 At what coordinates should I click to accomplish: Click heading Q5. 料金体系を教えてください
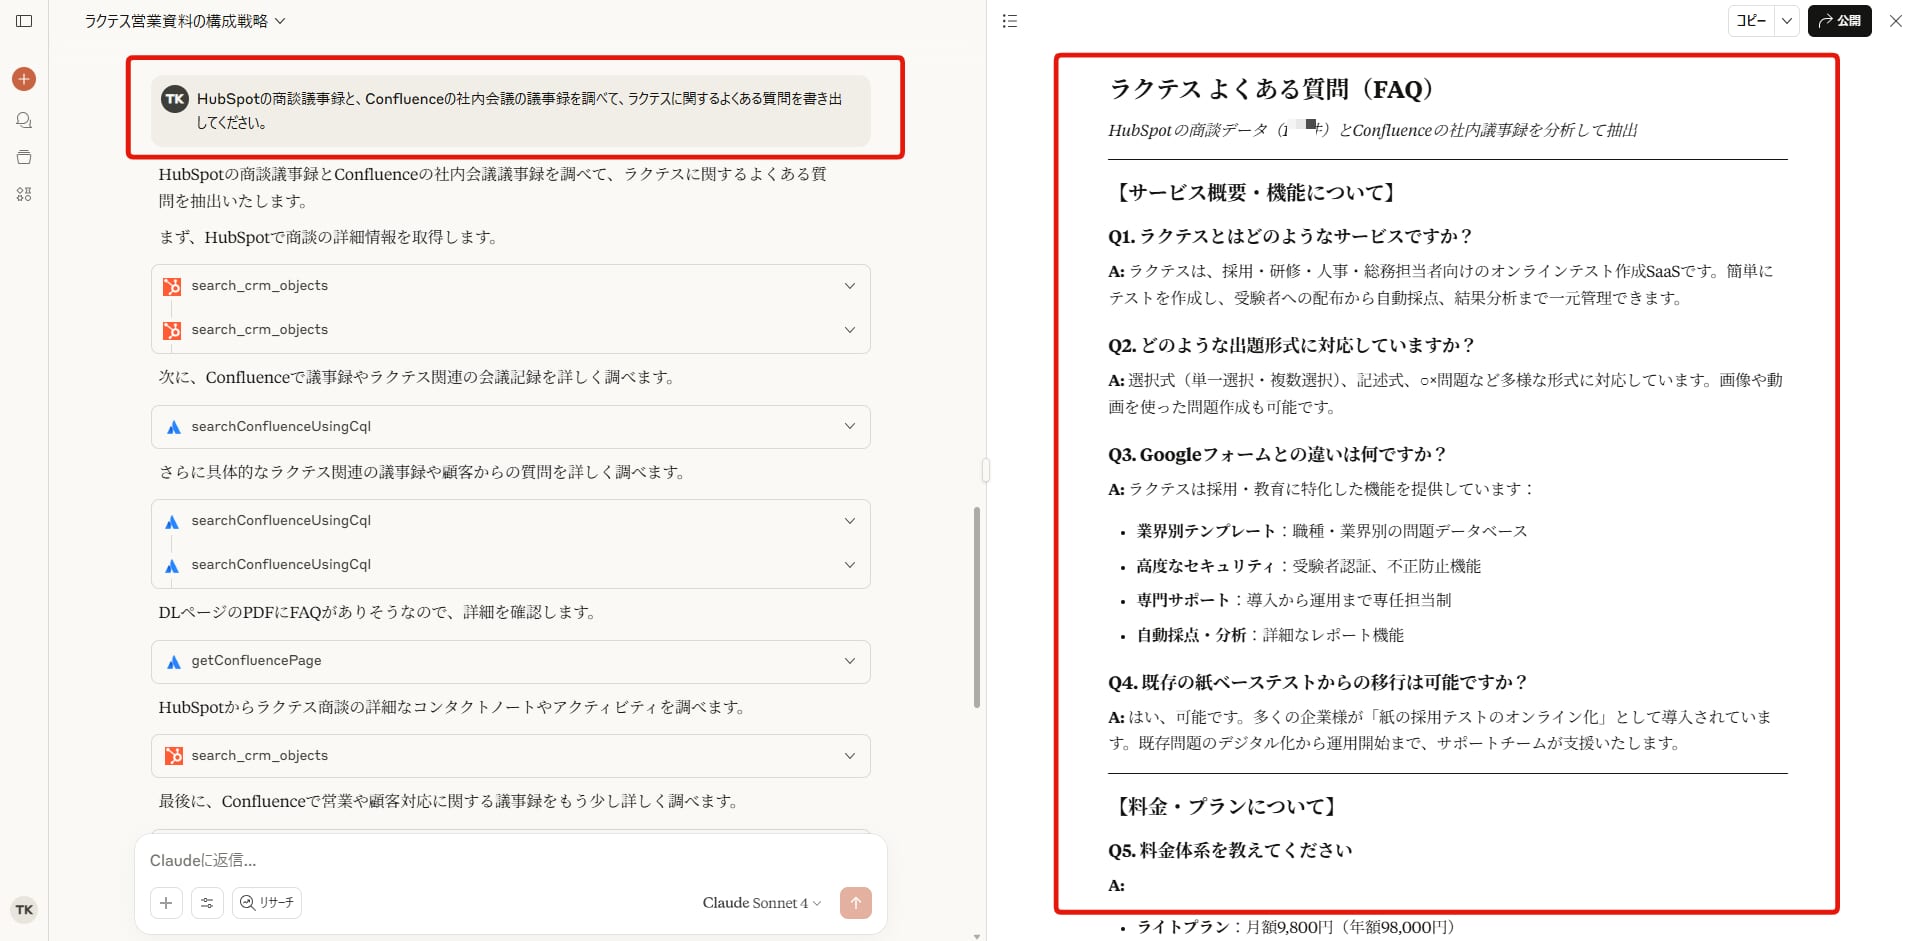point(1230,851)
